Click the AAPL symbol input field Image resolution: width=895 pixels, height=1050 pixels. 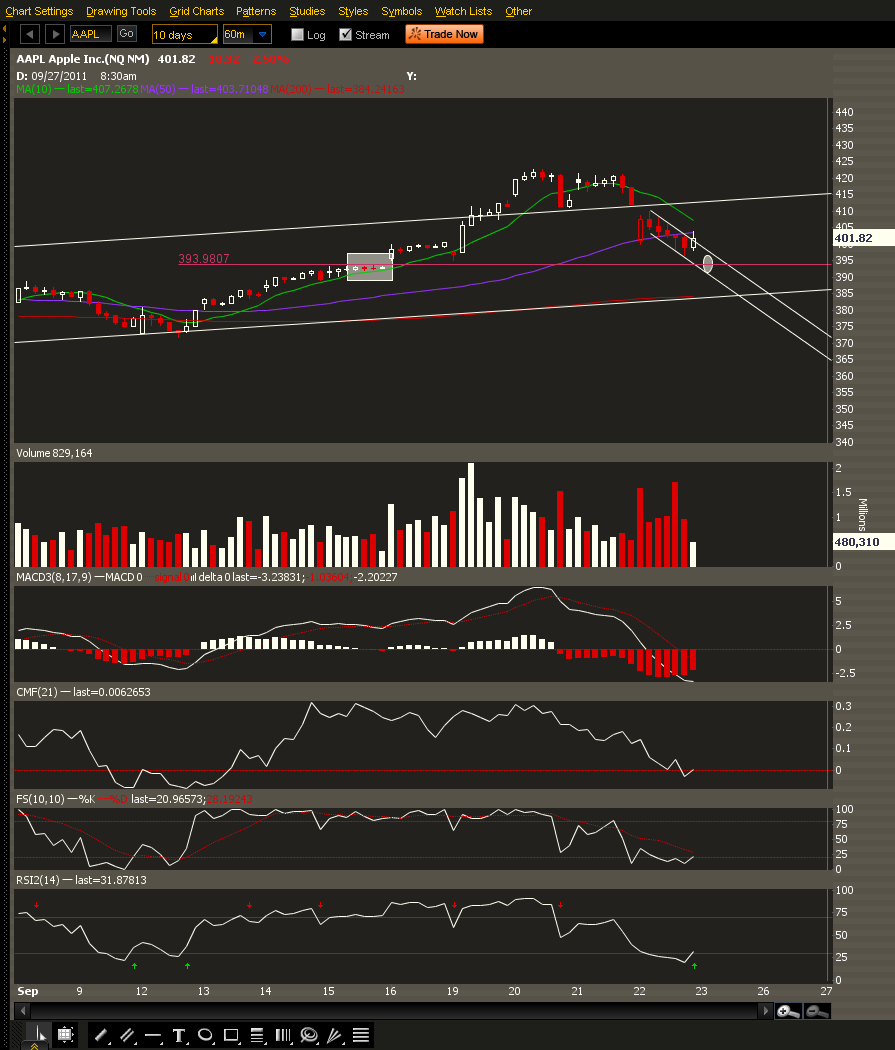pyautogui.click(x=90, y=34)
